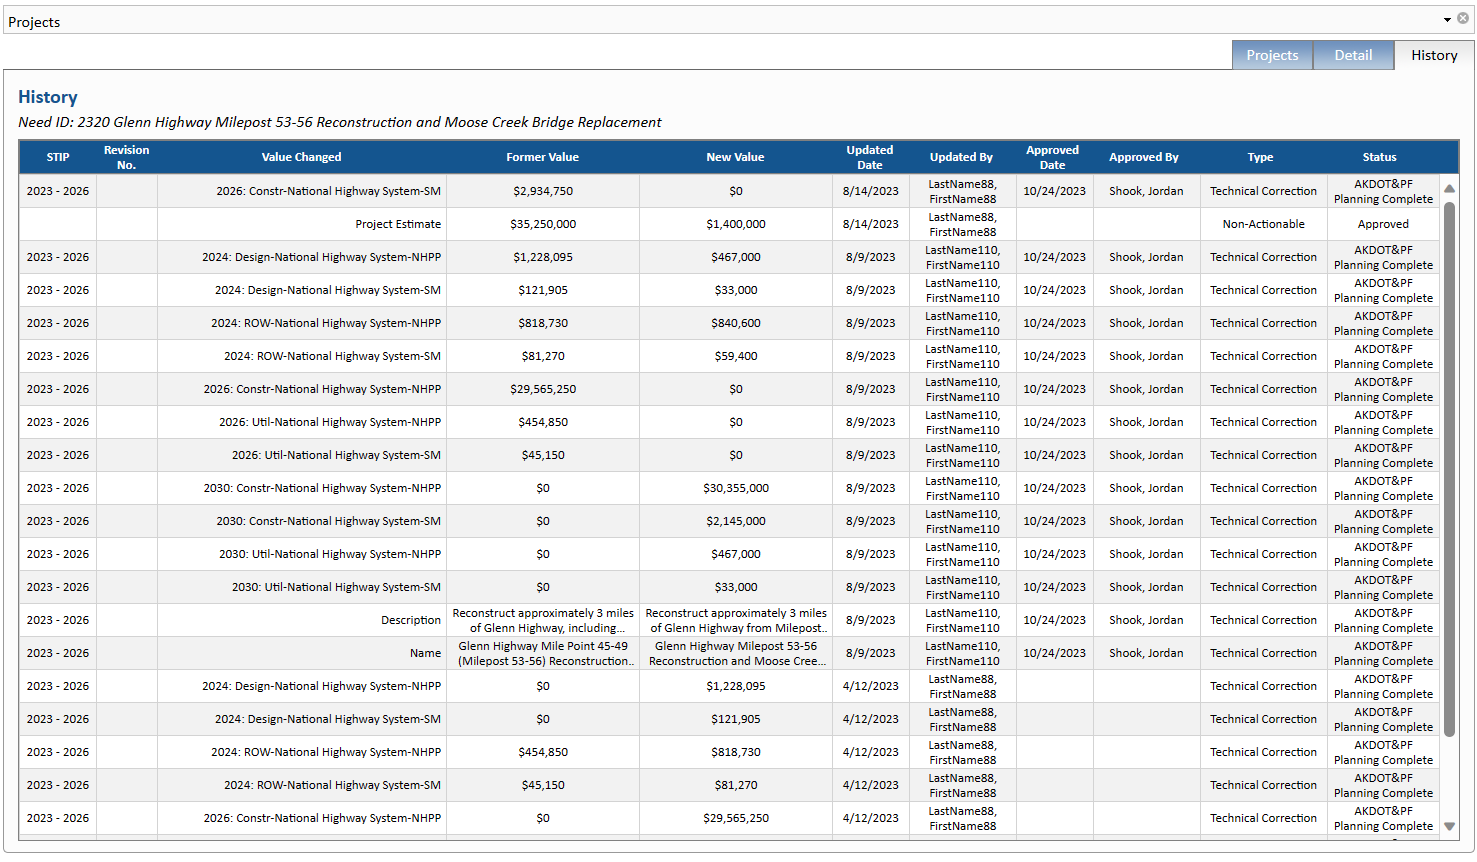The image size is (1477, 862).
Task: Click the 8/14/2023 date in the Project Estimate row
Action: pos(870,224)
